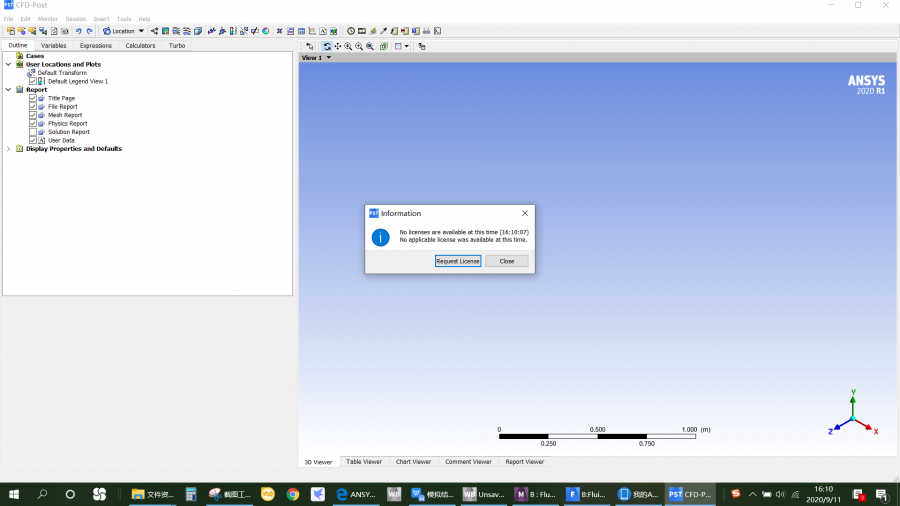The image size is (900, 506).
Task: Click the Redo arrow in the toolbar
Action: 89,31
